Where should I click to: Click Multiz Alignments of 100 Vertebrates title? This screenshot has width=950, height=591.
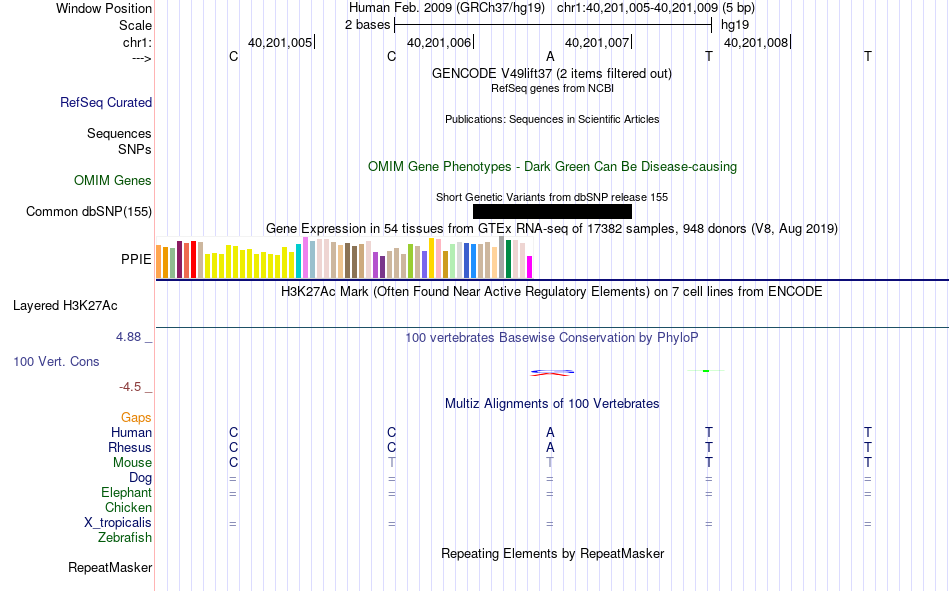click(x=552, y=404)
